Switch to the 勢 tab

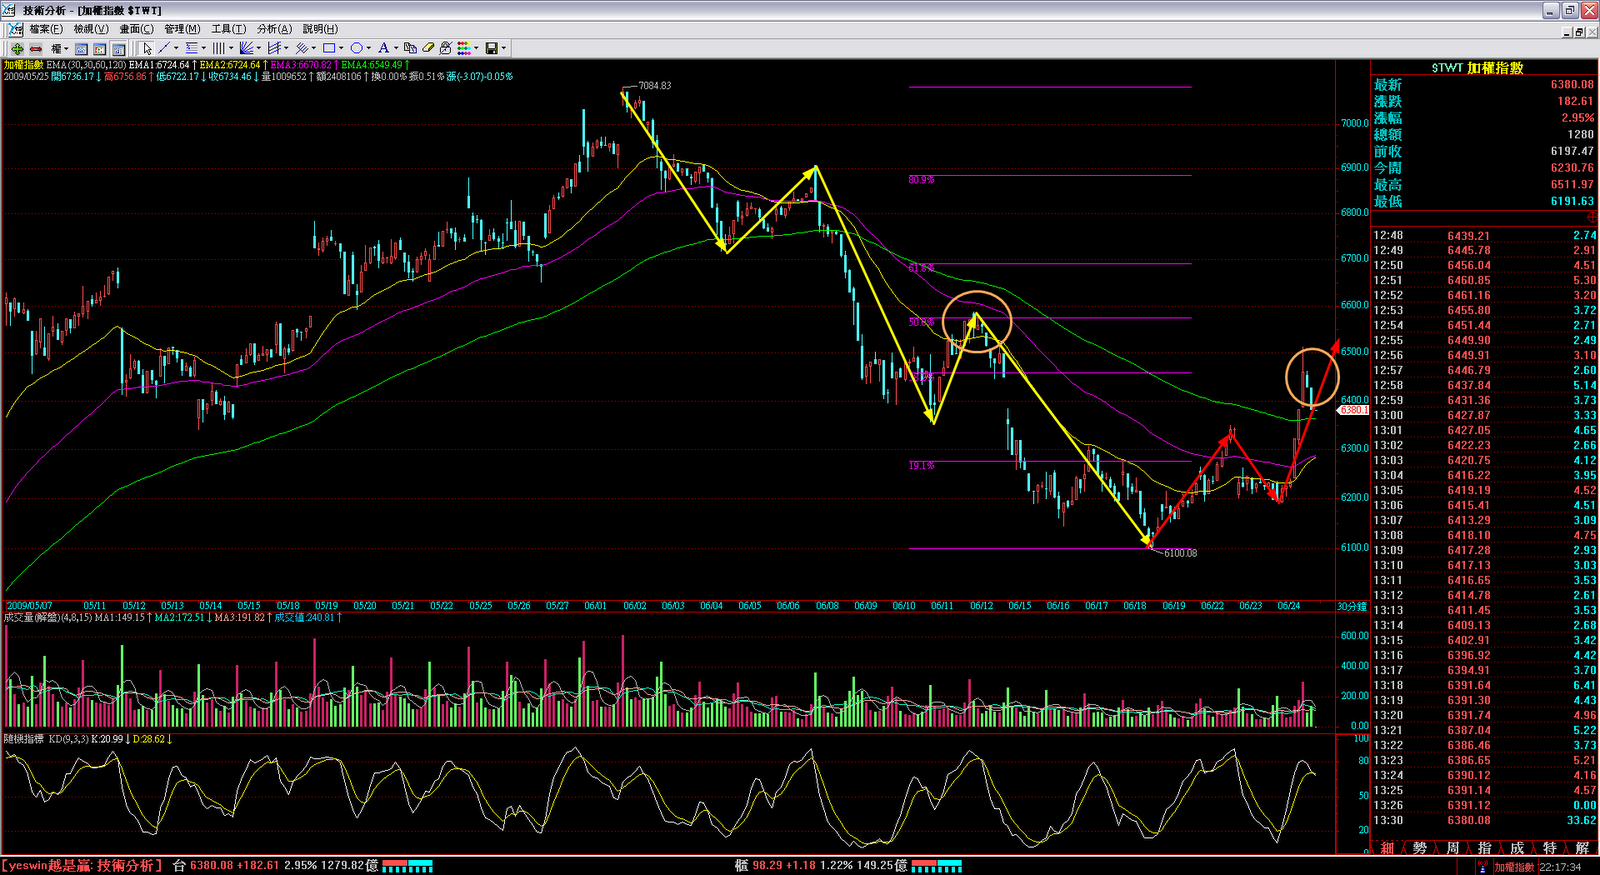(x=1420, y=848)
